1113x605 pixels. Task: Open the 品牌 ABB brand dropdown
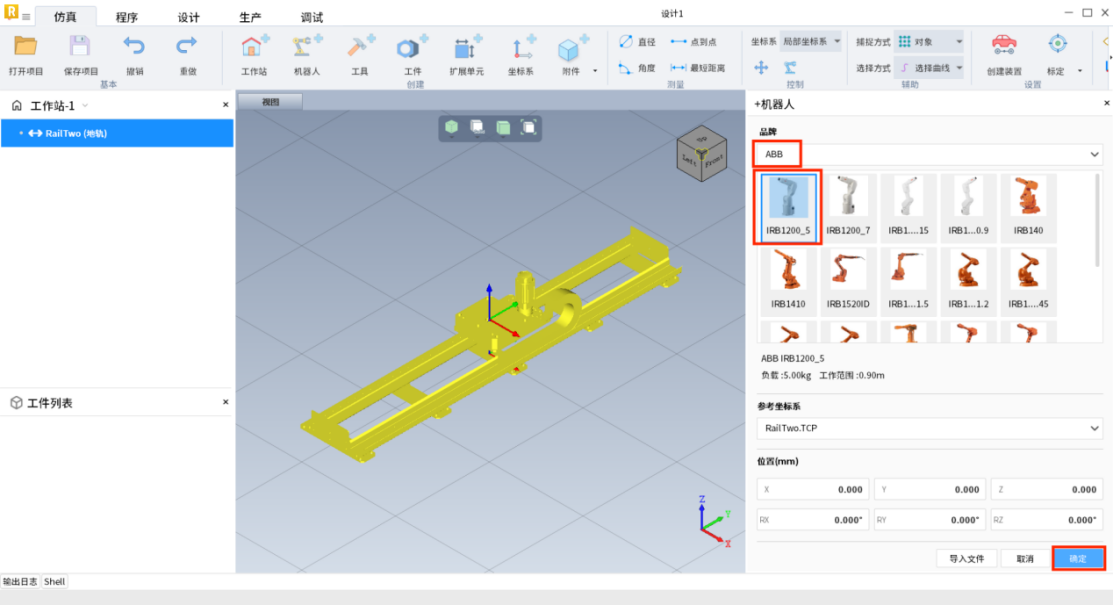pos(927,155)
